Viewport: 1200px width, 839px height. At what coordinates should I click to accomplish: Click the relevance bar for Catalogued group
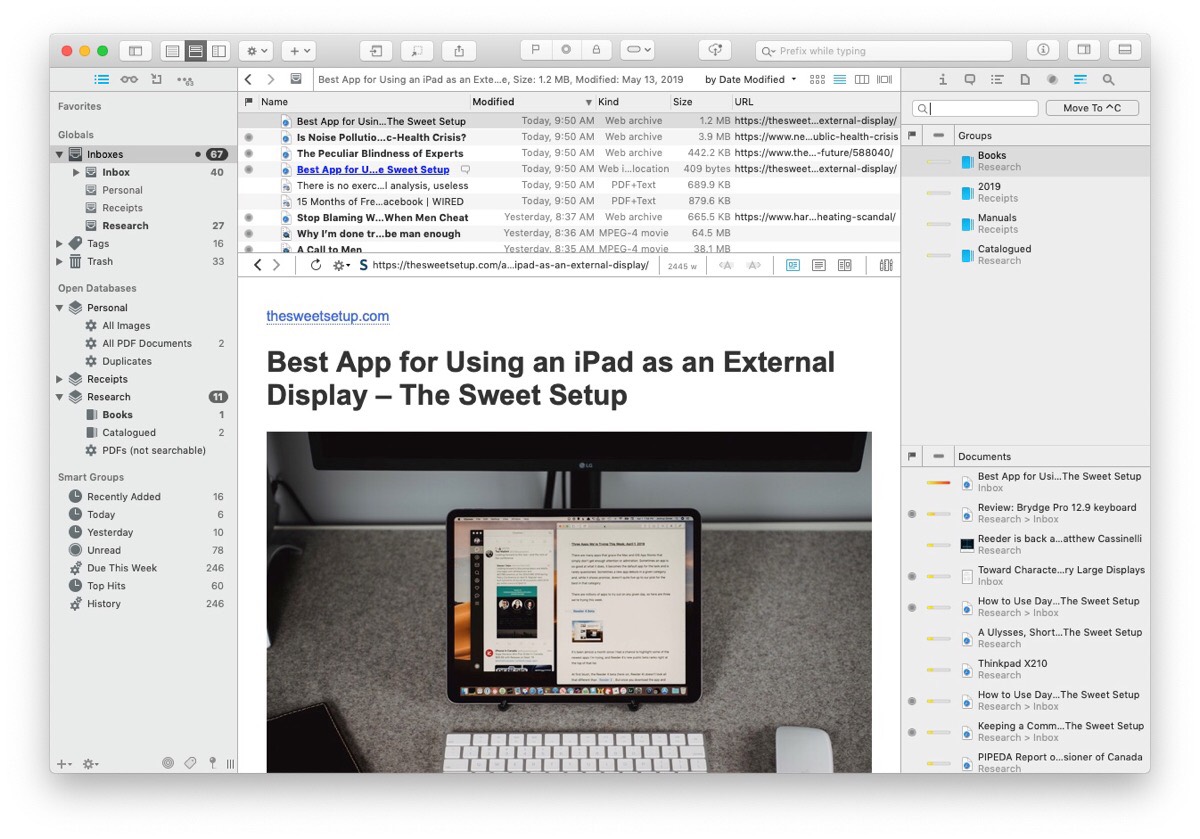(938, 255)
